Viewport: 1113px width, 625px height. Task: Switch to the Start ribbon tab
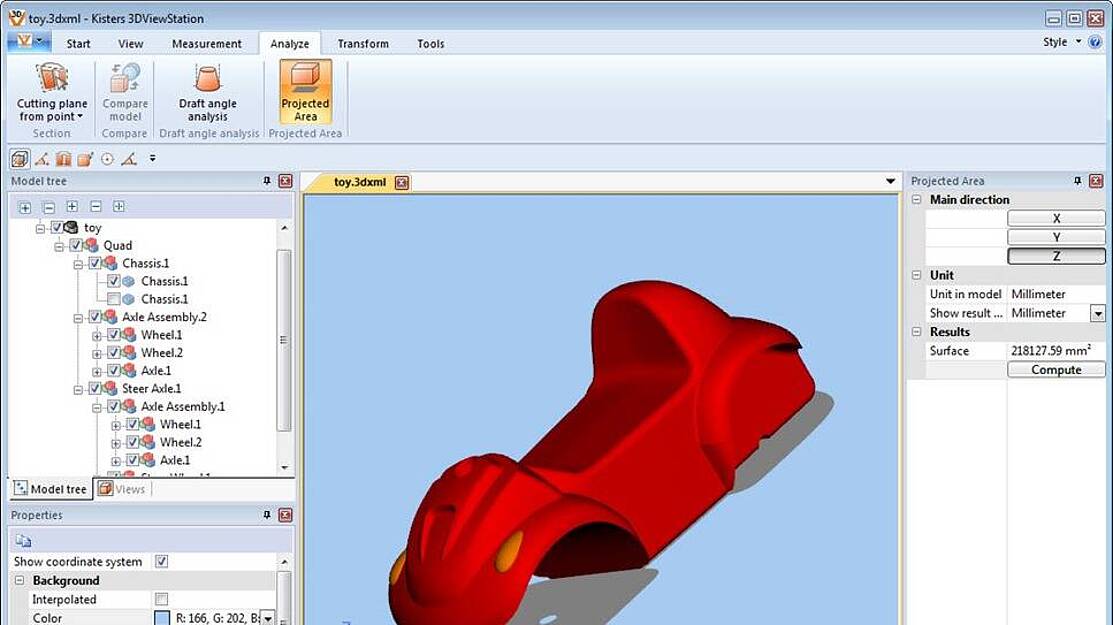coord(78,43)
